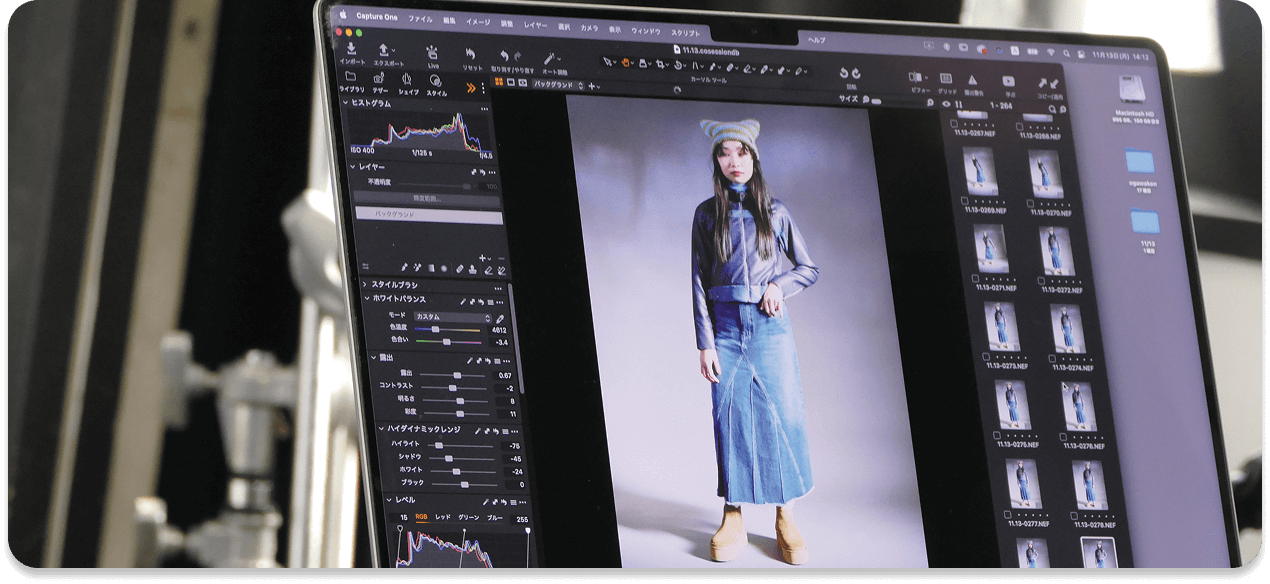
Task: Click the Import (インポート) toolbar icon
Action: point(351,50)
